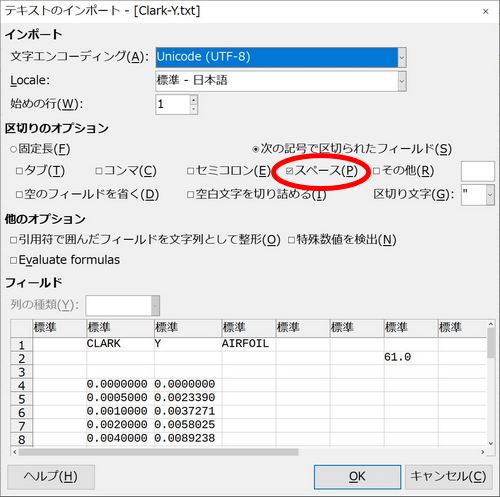
Task: Click the 0.0023390 cell in preview
Action: (188, 398)
